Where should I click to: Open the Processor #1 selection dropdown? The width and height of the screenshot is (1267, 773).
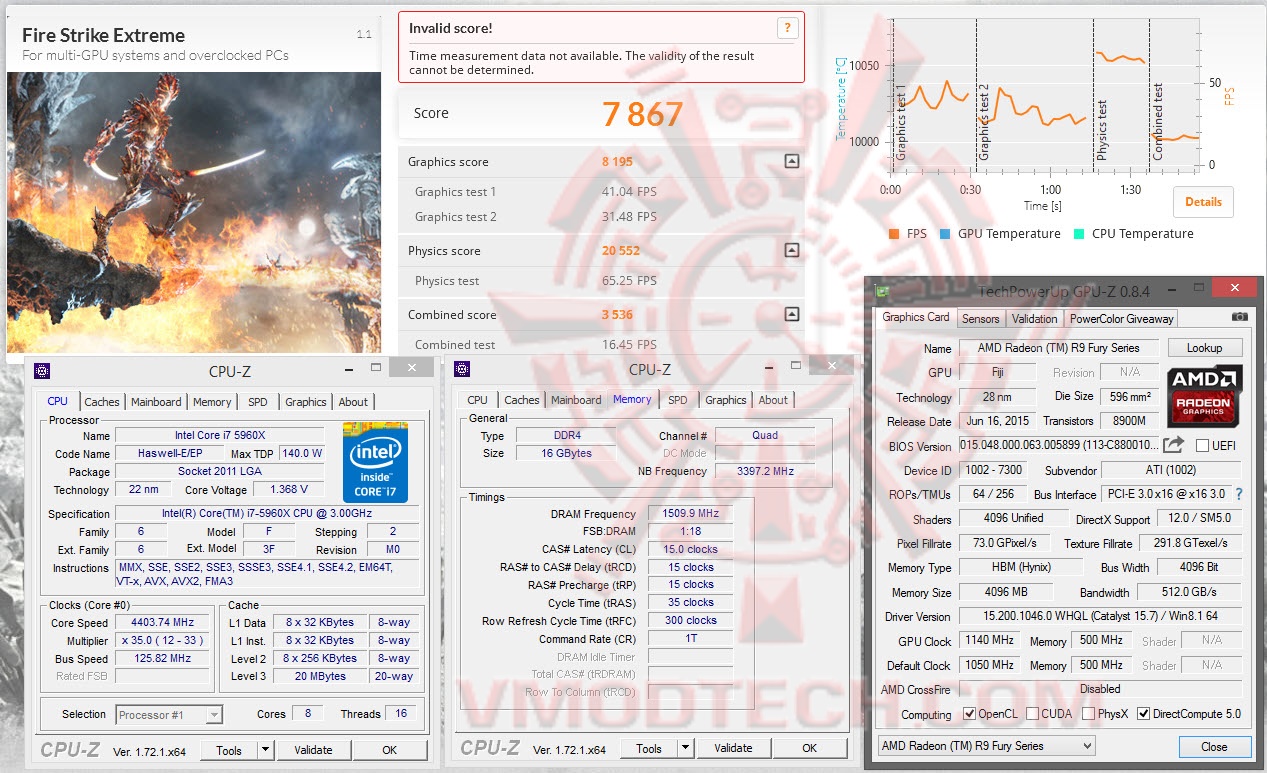tap(169, 715)
